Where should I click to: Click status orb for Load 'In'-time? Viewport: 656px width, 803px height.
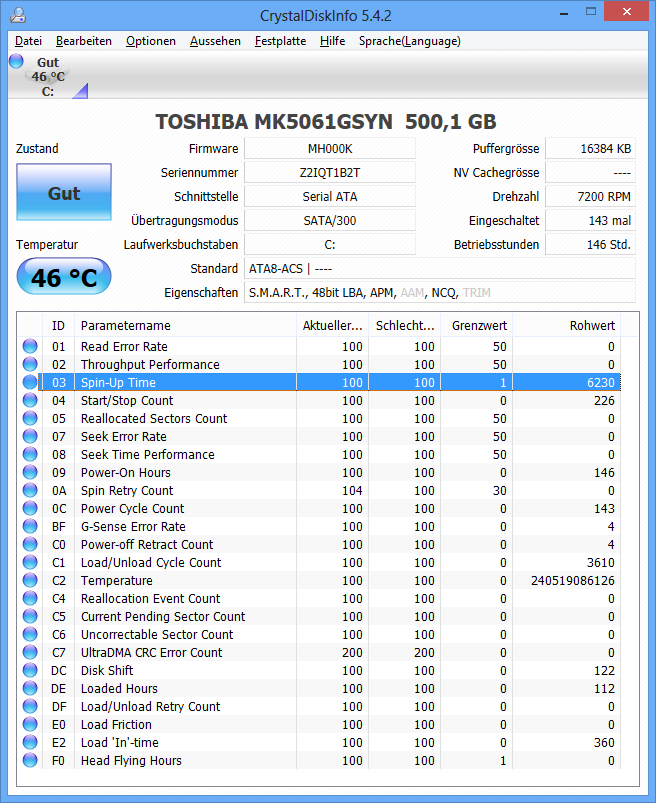click(30, 743)
